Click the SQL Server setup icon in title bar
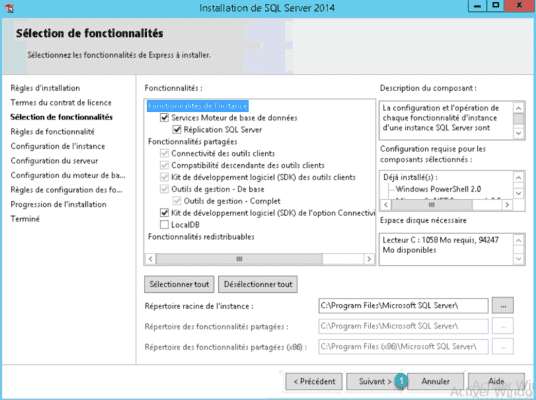The image size is (536, 400). [10, 8]
